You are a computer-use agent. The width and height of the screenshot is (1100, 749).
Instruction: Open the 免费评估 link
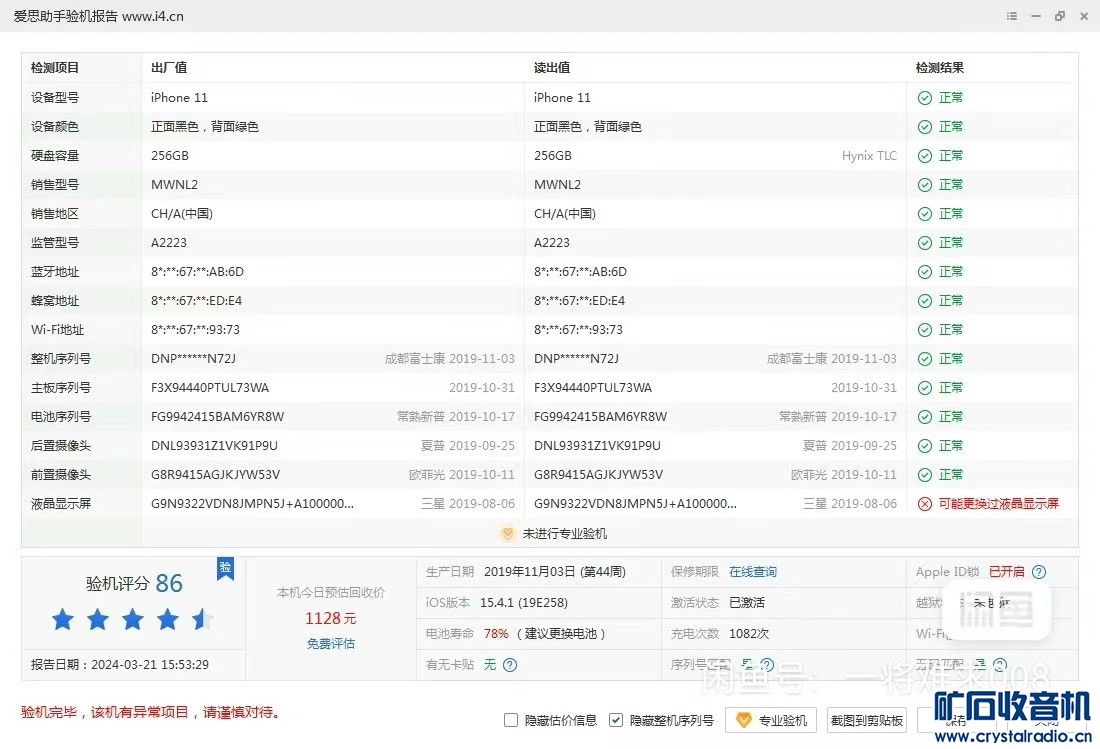330,643
